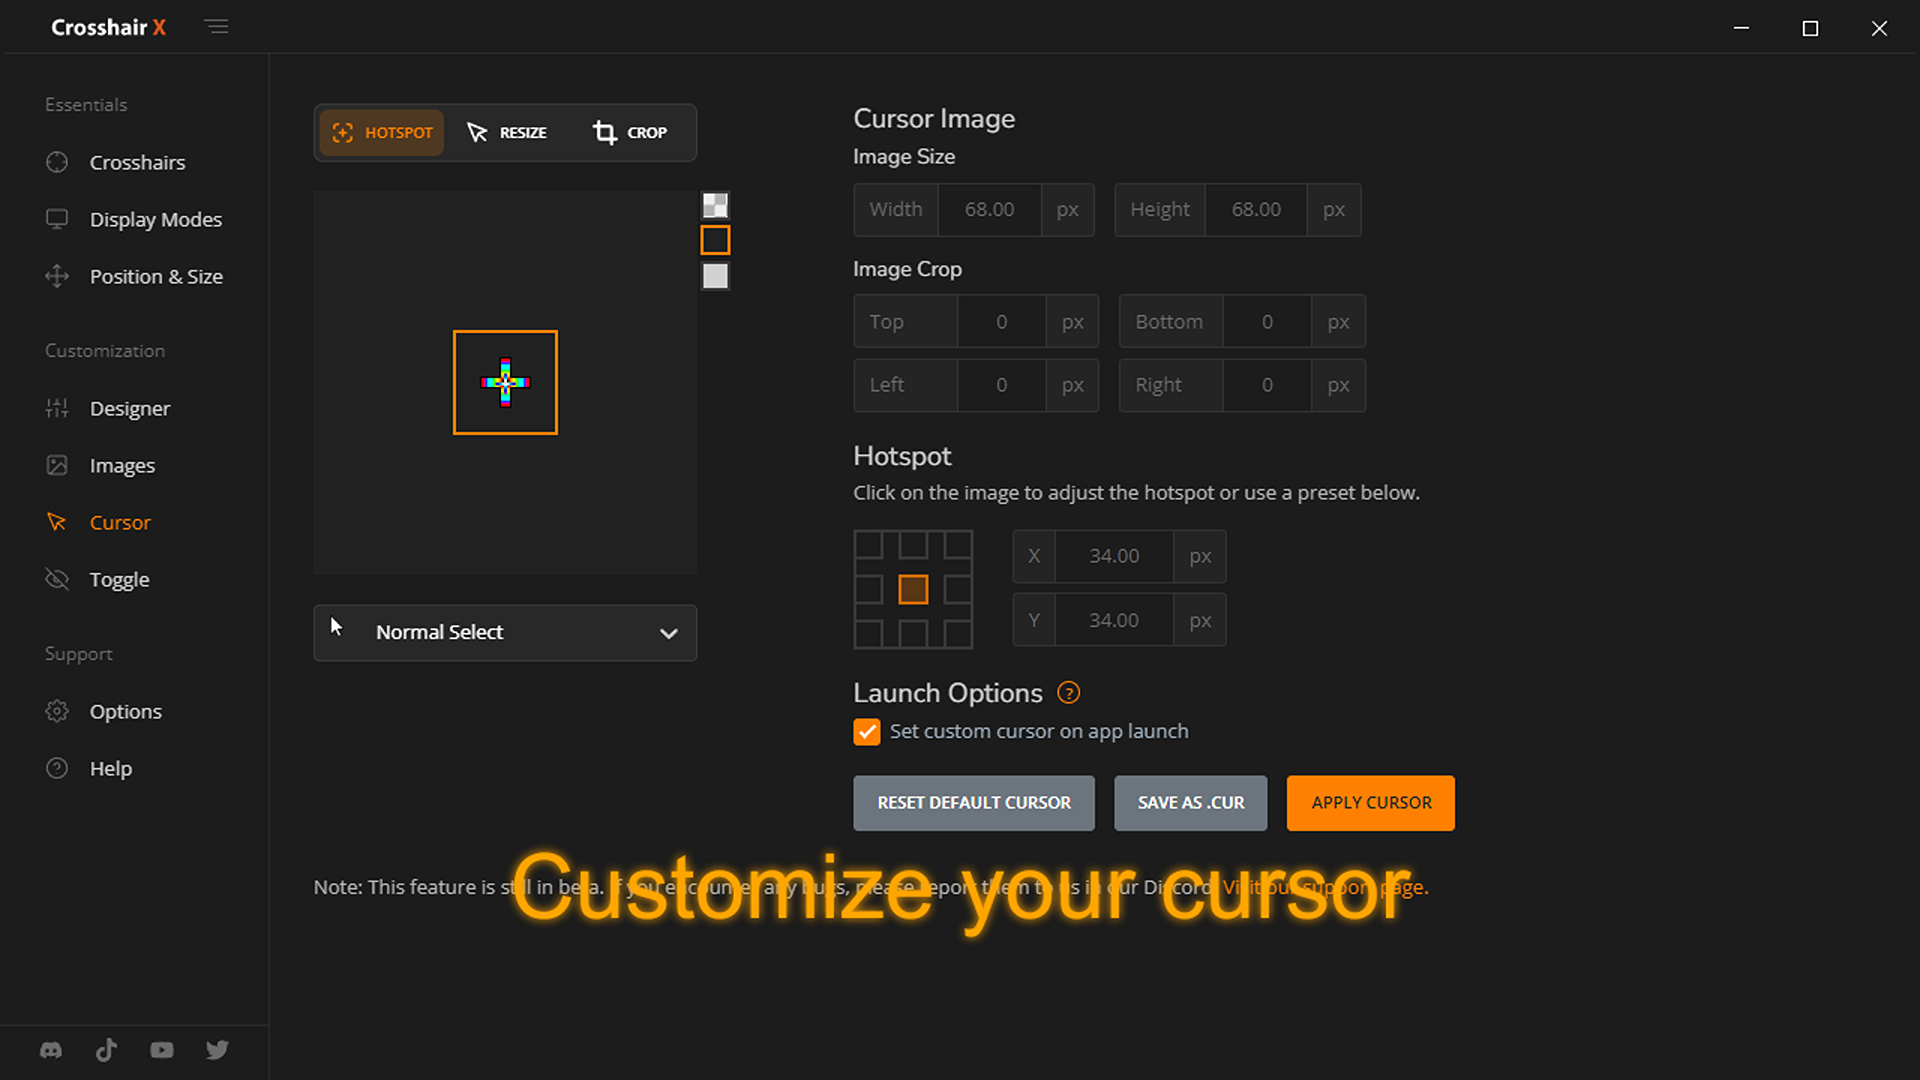
Task: Select the center hotspot preset
Action: point(913,589)
